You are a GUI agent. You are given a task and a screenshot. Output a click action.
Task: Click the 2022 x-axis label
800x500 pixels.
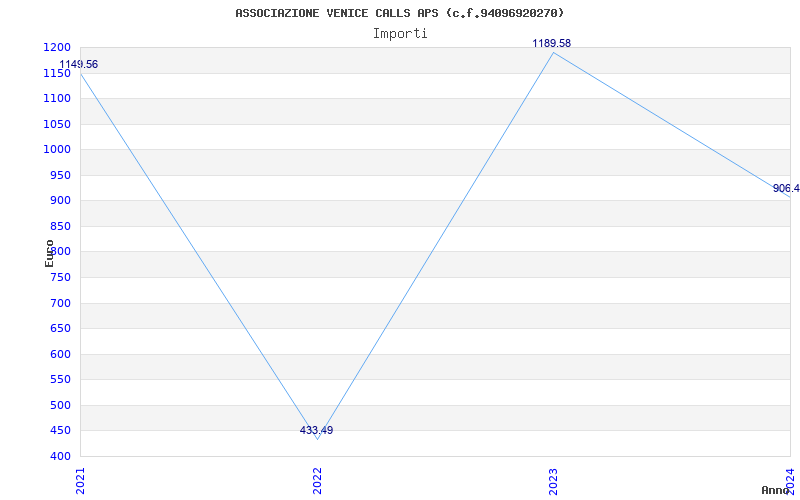coord(317,481)
